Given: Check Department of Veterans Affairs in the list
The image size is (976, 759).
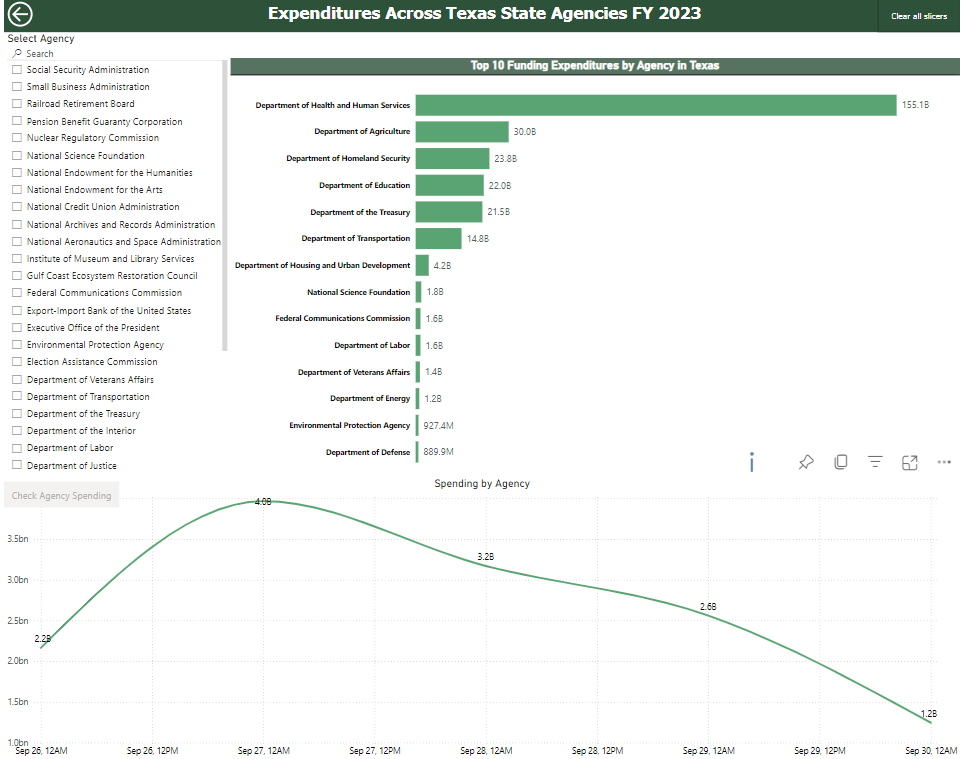Looking at the screenshot, I should click(x=16, y=379).
